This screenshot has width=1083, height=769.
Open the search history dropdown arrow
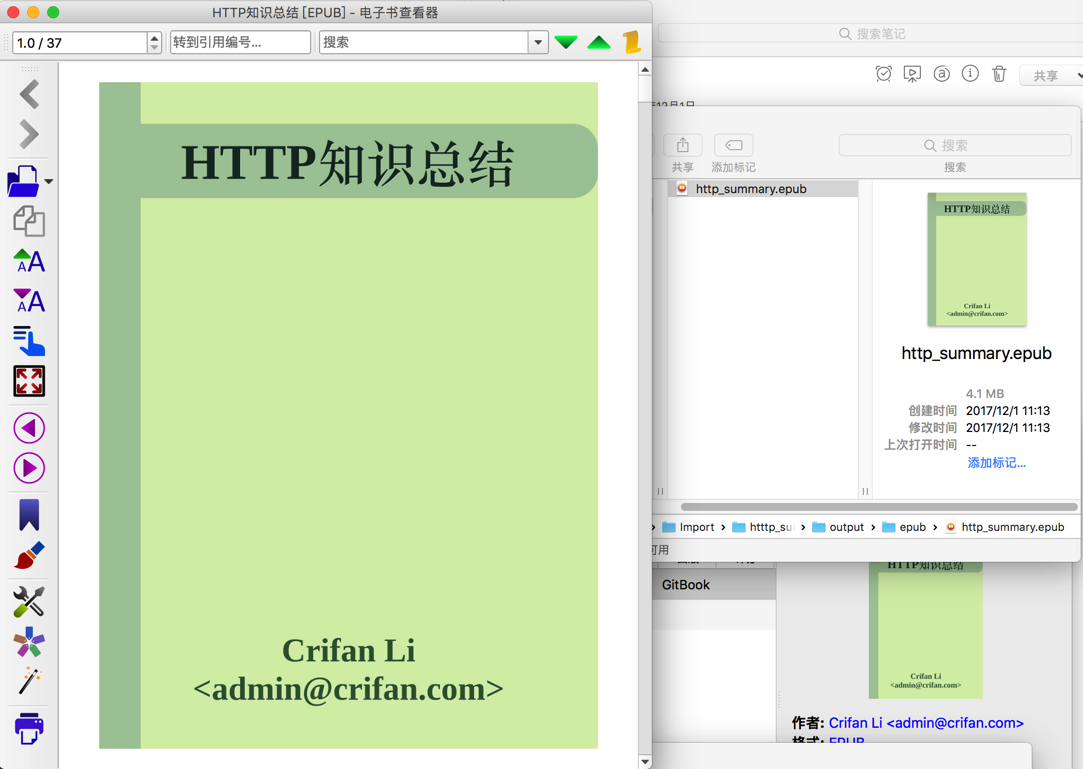539,42
